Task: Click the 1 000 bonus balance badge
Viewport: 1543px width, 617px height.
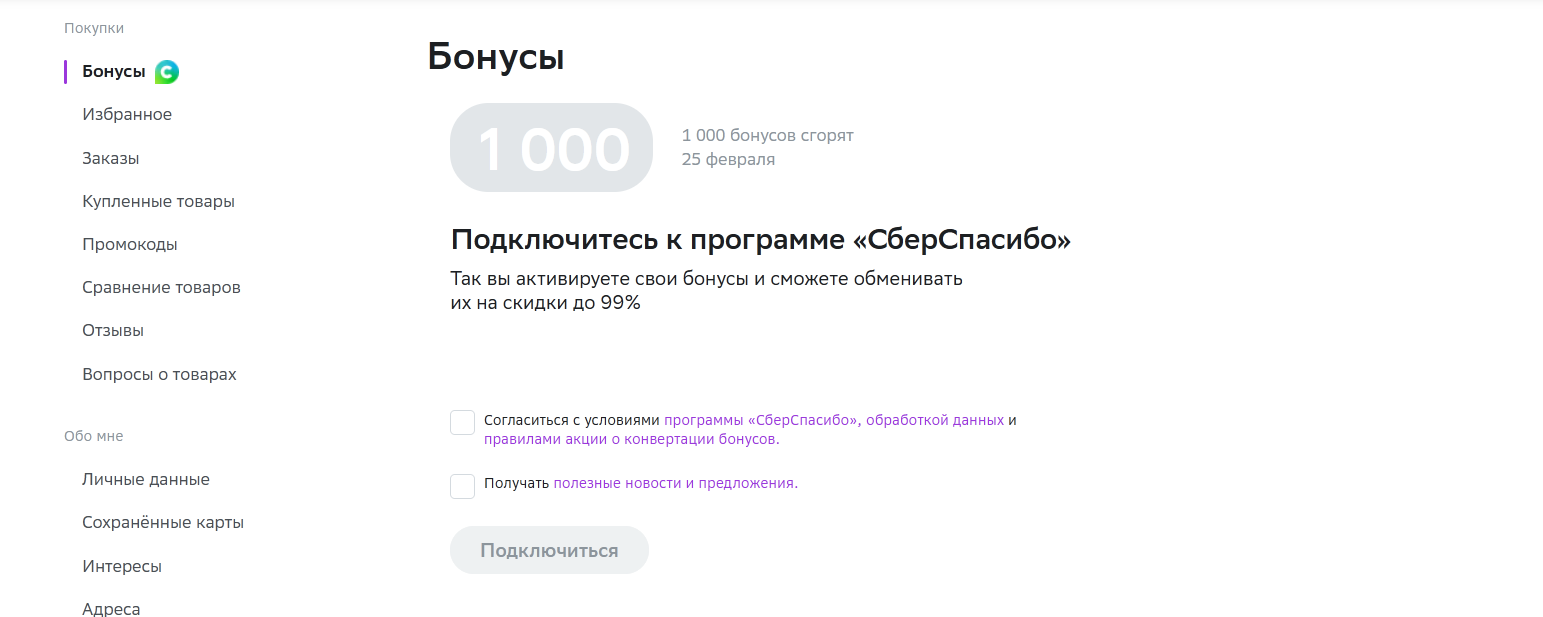Action: coord(551,147)
